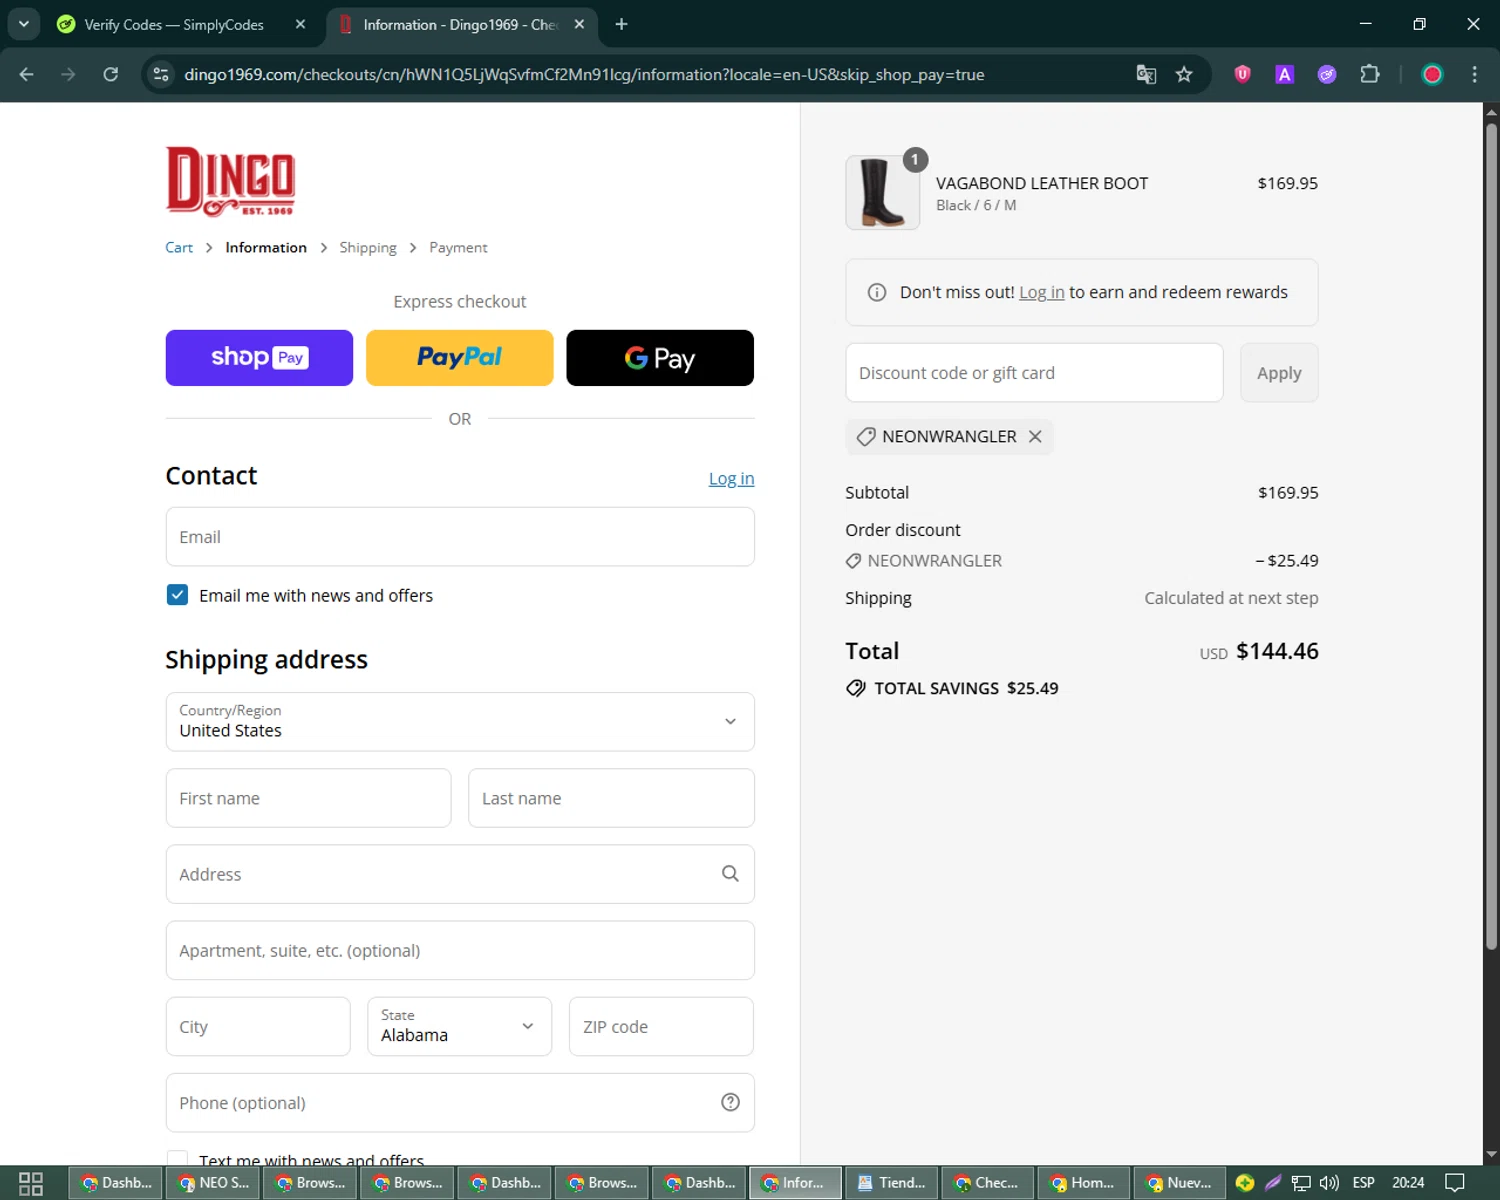
Task: Open the red shield extension icon
Action: 1242,74
